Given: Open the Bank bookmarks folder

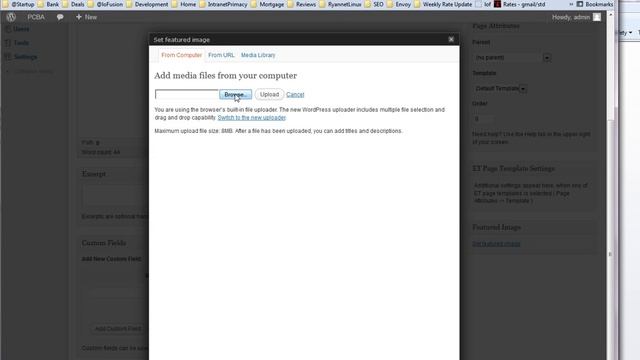Looking at the screenshot, I should [x=49, y=4].
